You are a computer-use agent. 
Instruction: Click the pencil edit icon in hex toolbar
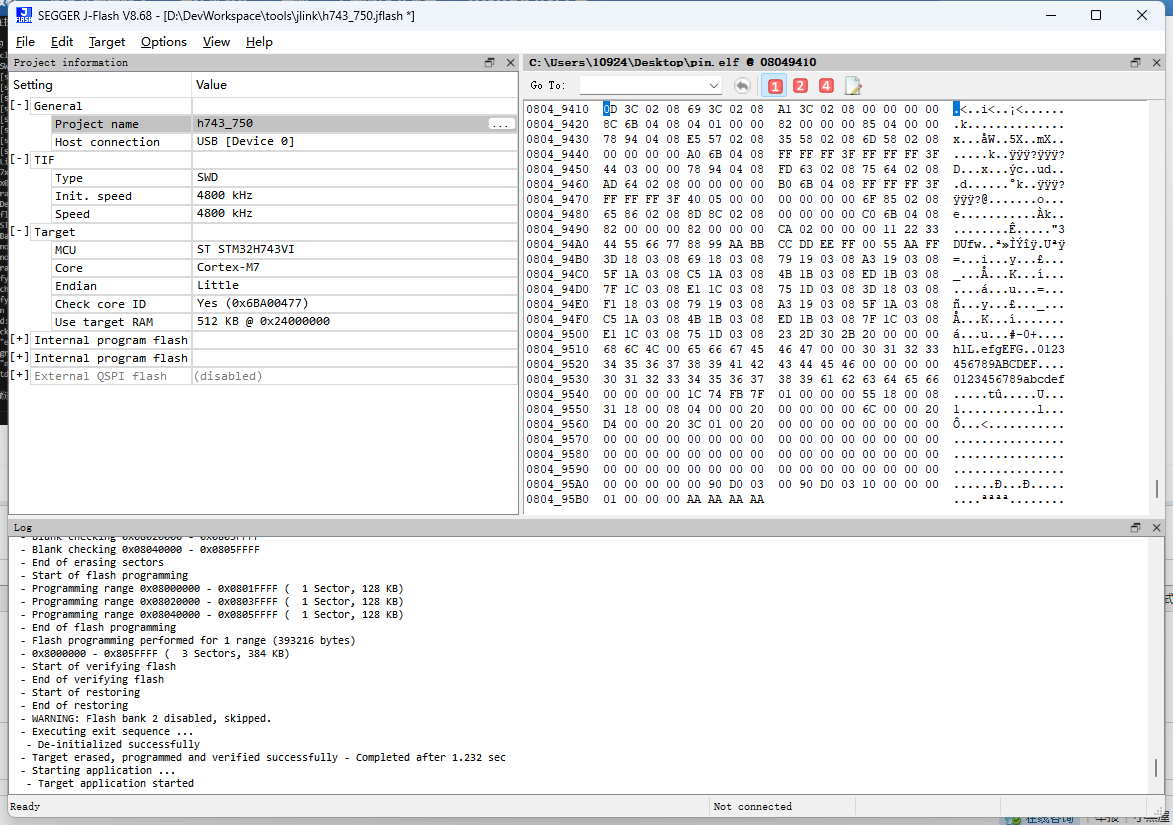[x=853, y=85]
